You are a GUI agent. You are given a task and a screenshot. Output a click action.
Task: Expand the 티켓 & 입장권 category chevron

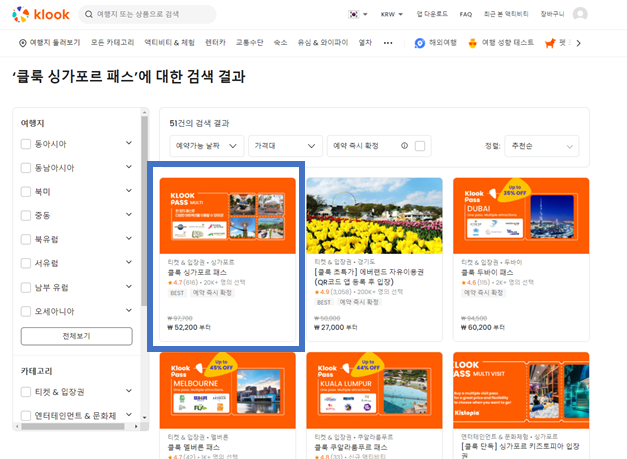pyautogui.click(x=129, y=391)
